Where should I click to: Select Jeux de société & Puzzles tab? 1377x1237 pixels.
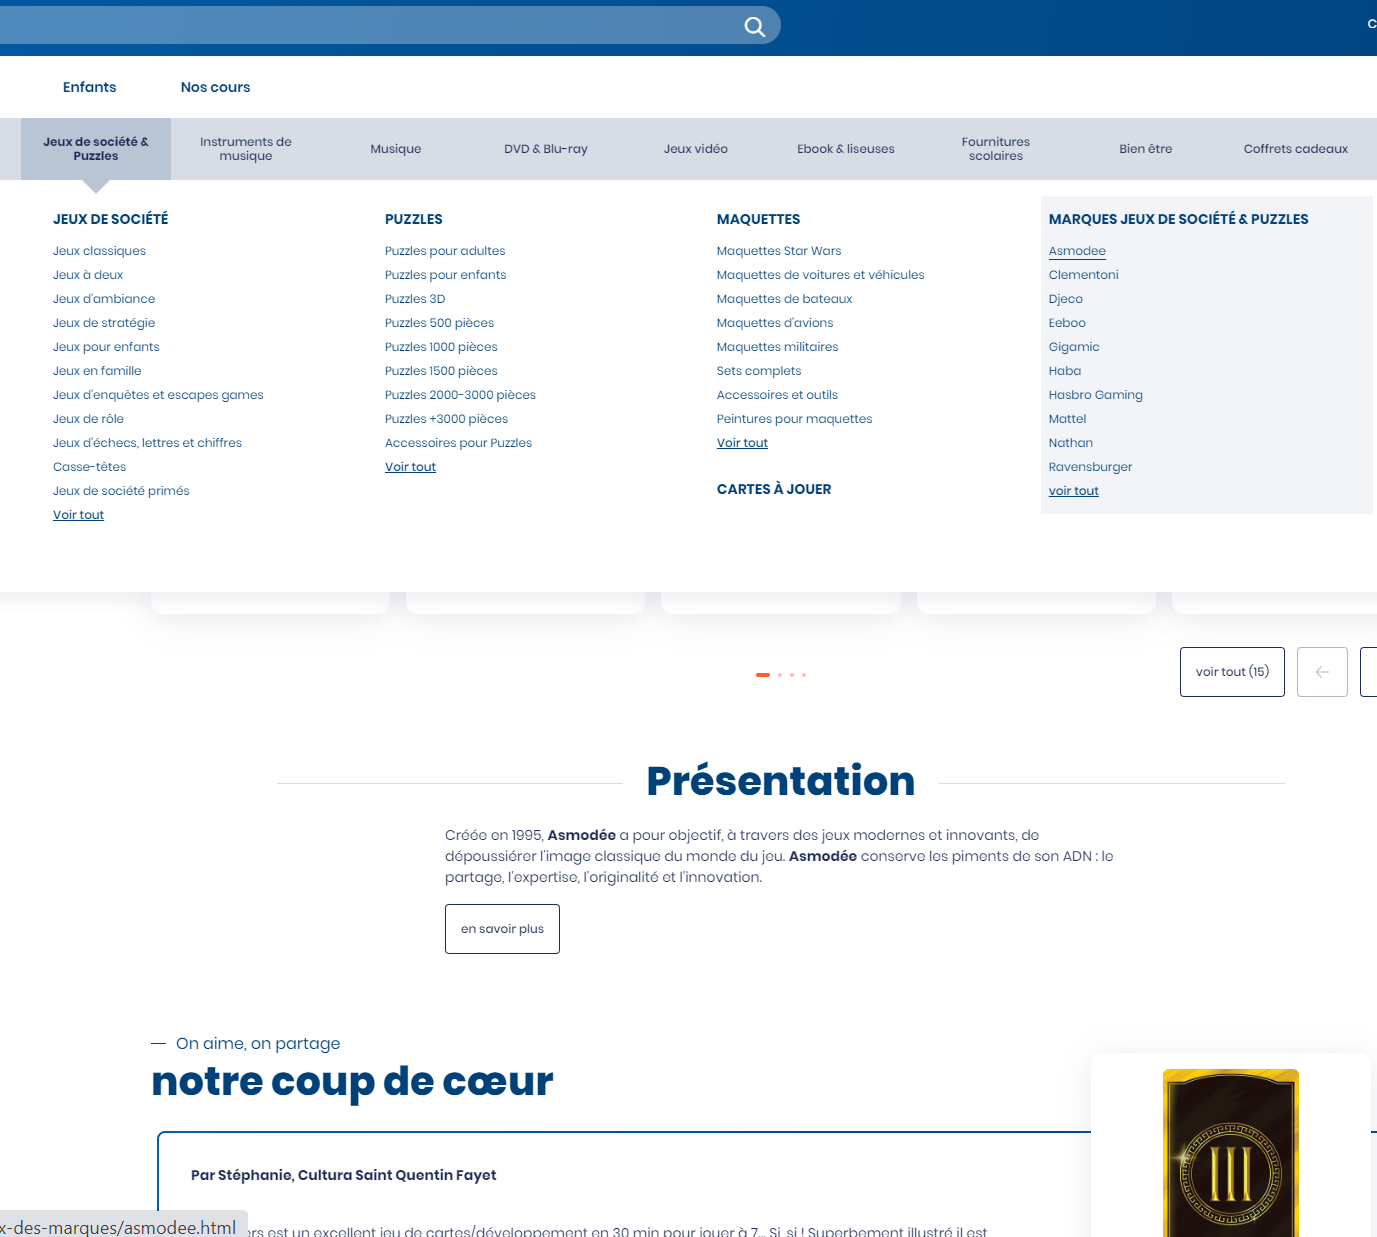click(96, 149)
